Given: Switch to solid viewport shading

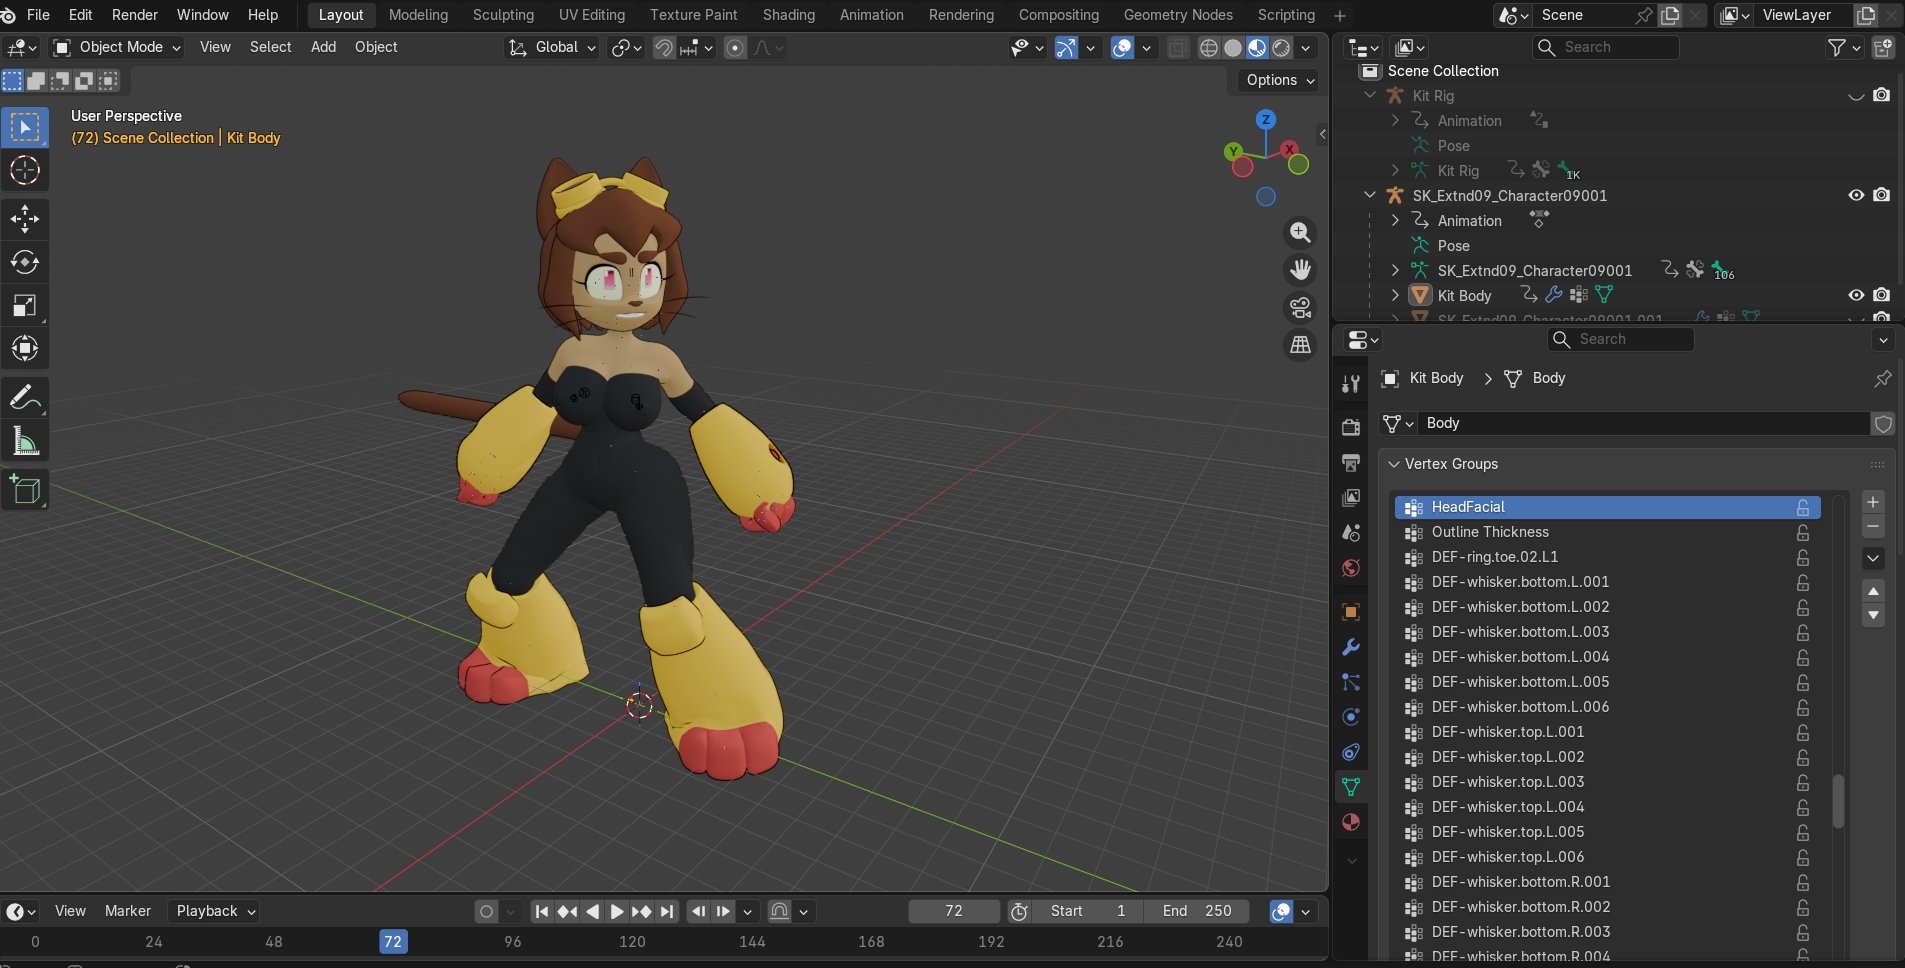Looking at the screenshot, I should click(1233, 48).
